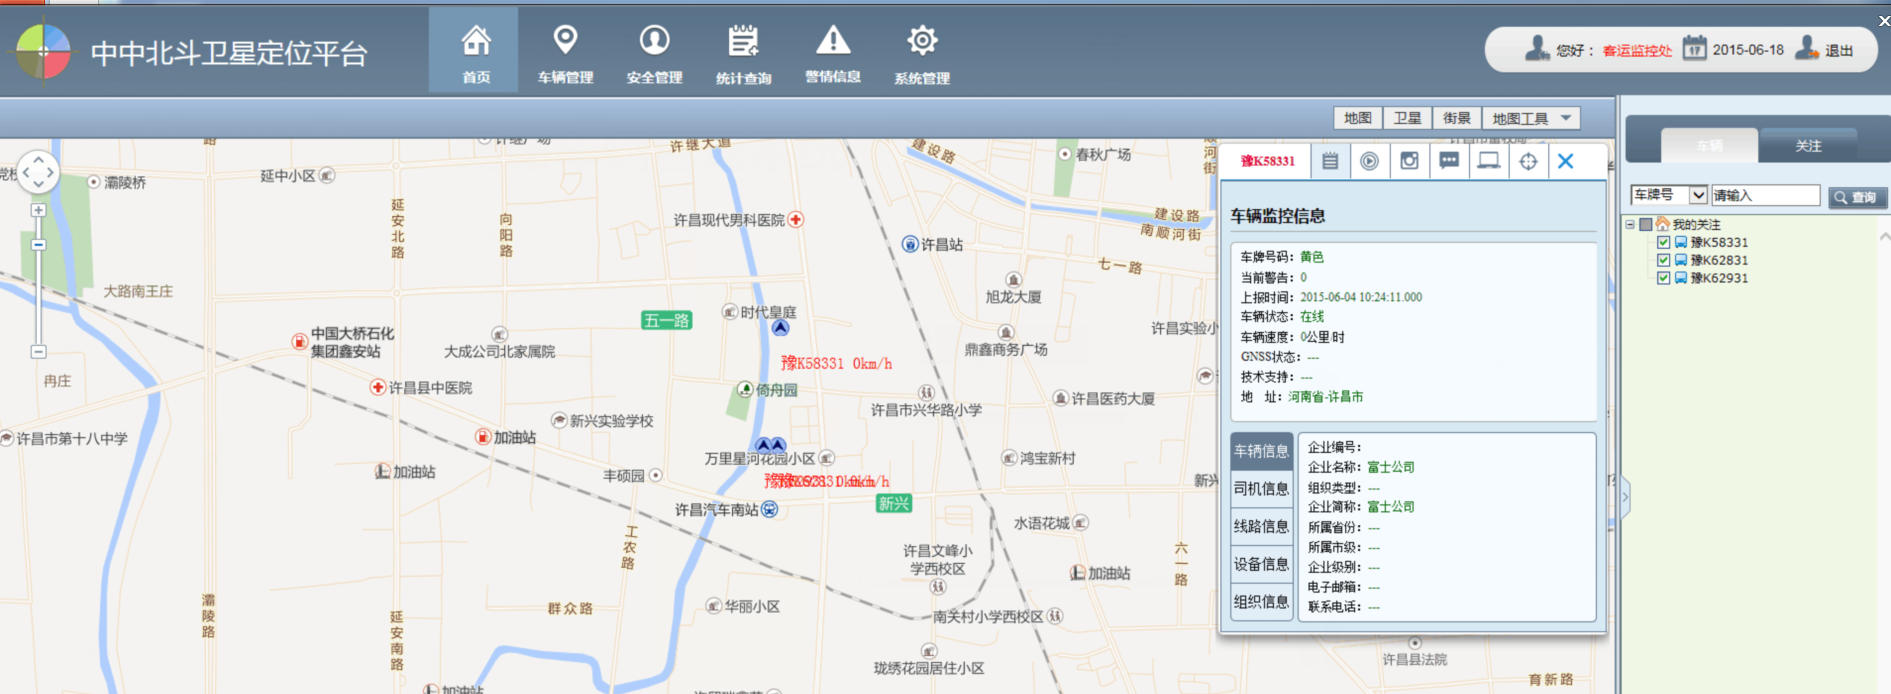Toggle checkbox for vehicle 豫K58331
The width and height of the screenshot is (1891, 694).
(x=1663, y=242)
